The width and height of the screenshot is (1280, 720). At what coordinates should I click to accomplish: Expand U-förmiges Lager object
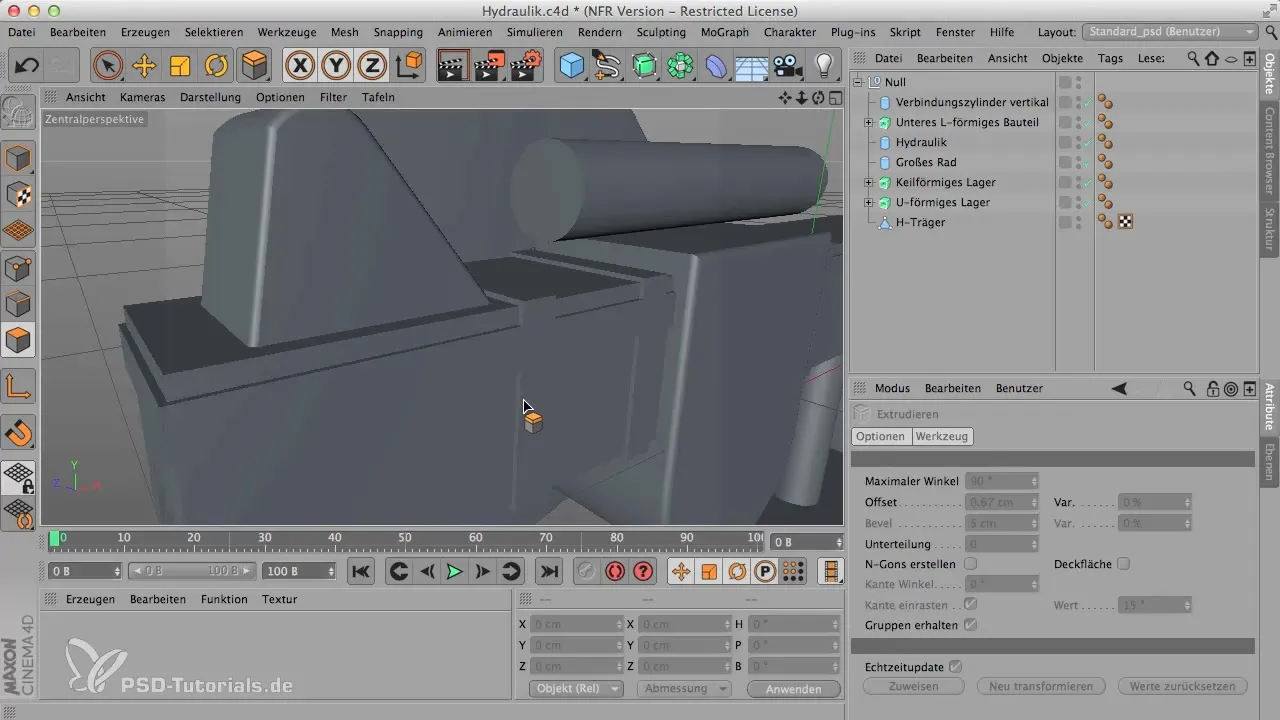click(868, 202)
